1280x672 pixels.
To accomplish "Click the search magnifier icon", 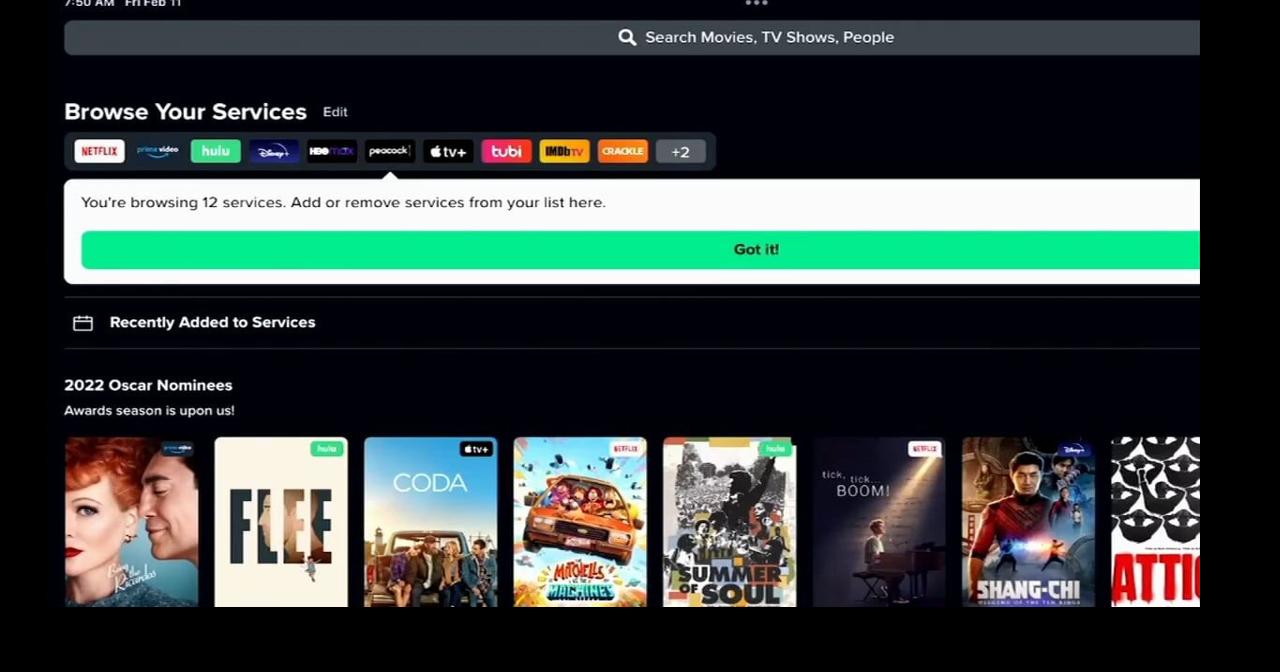I will [627, 37].
